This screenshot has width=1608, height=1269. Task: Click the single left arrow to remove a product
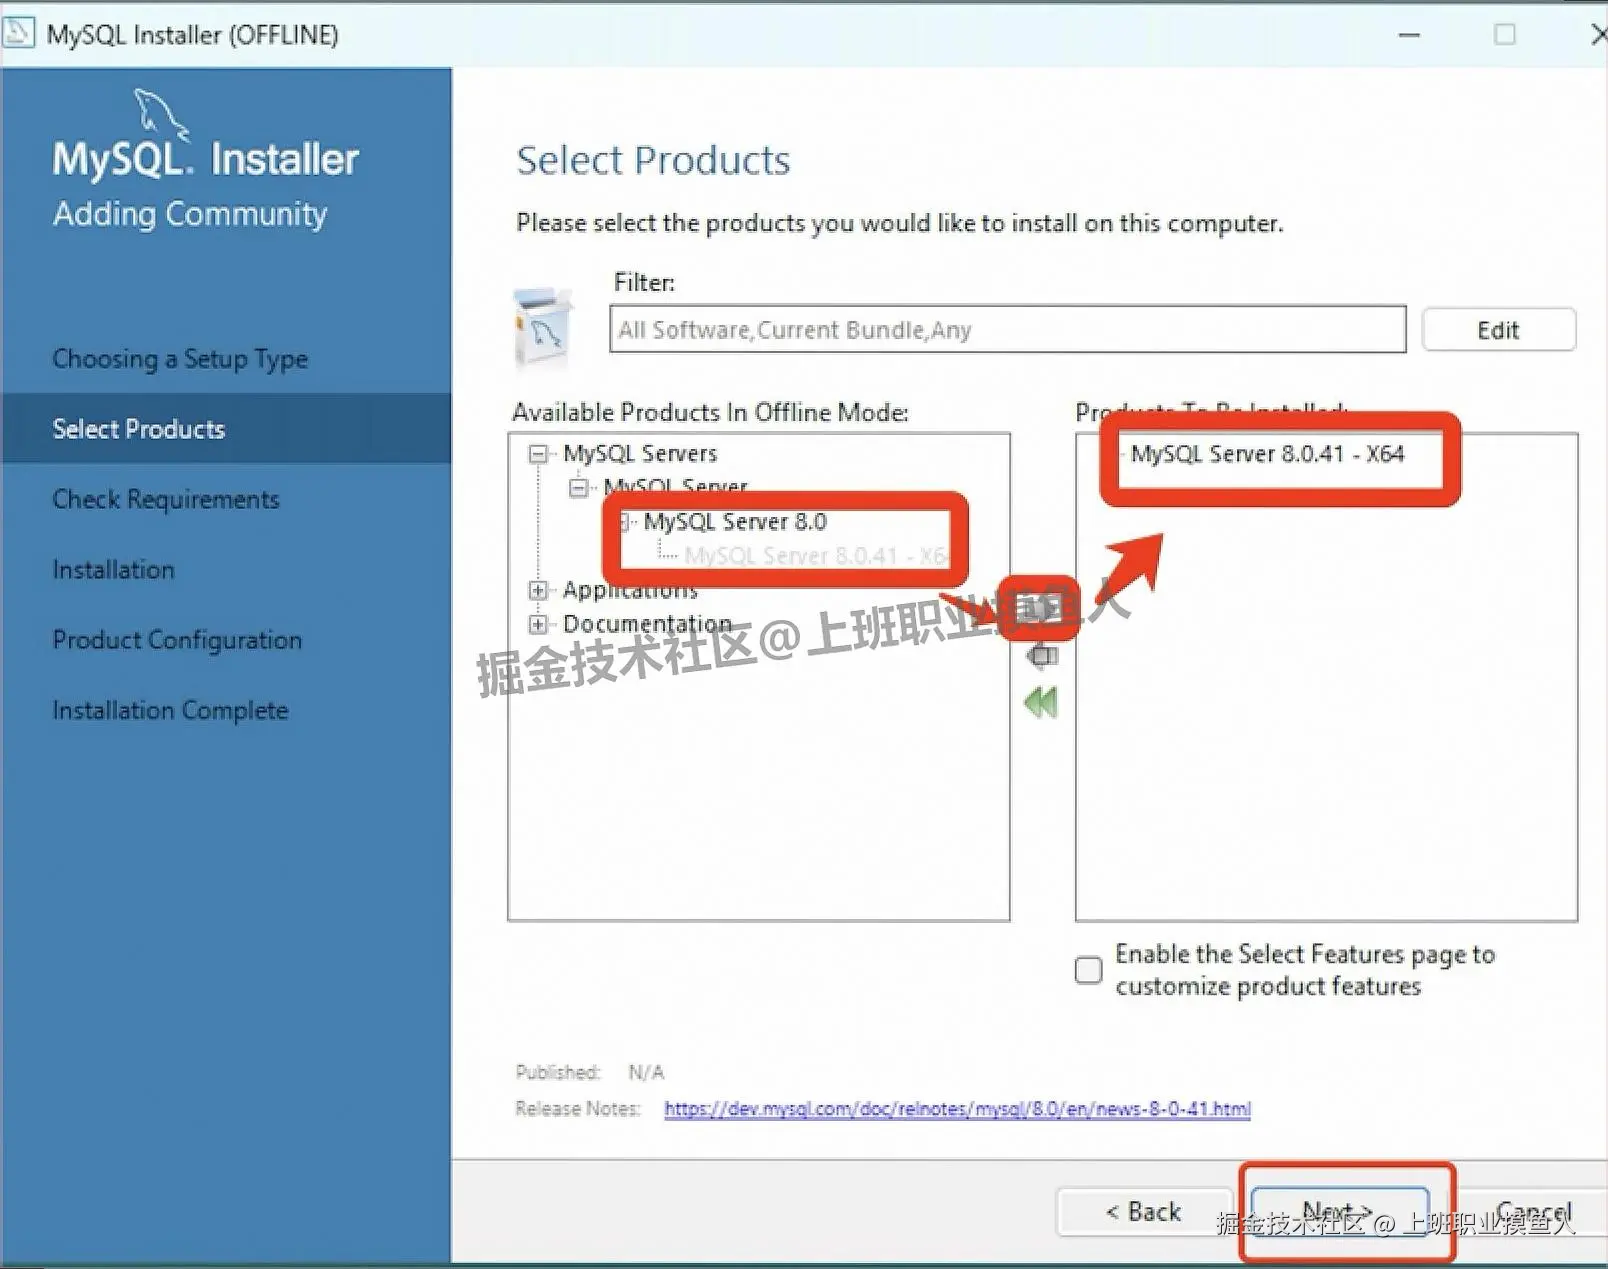[1042, 655]
